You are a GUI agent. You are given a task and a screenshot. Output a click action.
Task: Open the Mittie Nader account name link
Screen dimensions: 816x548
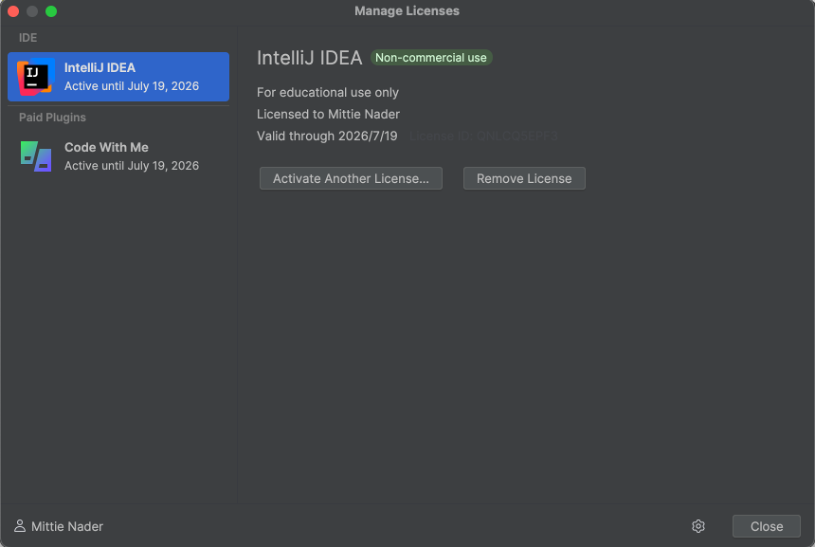coord(67,526)
